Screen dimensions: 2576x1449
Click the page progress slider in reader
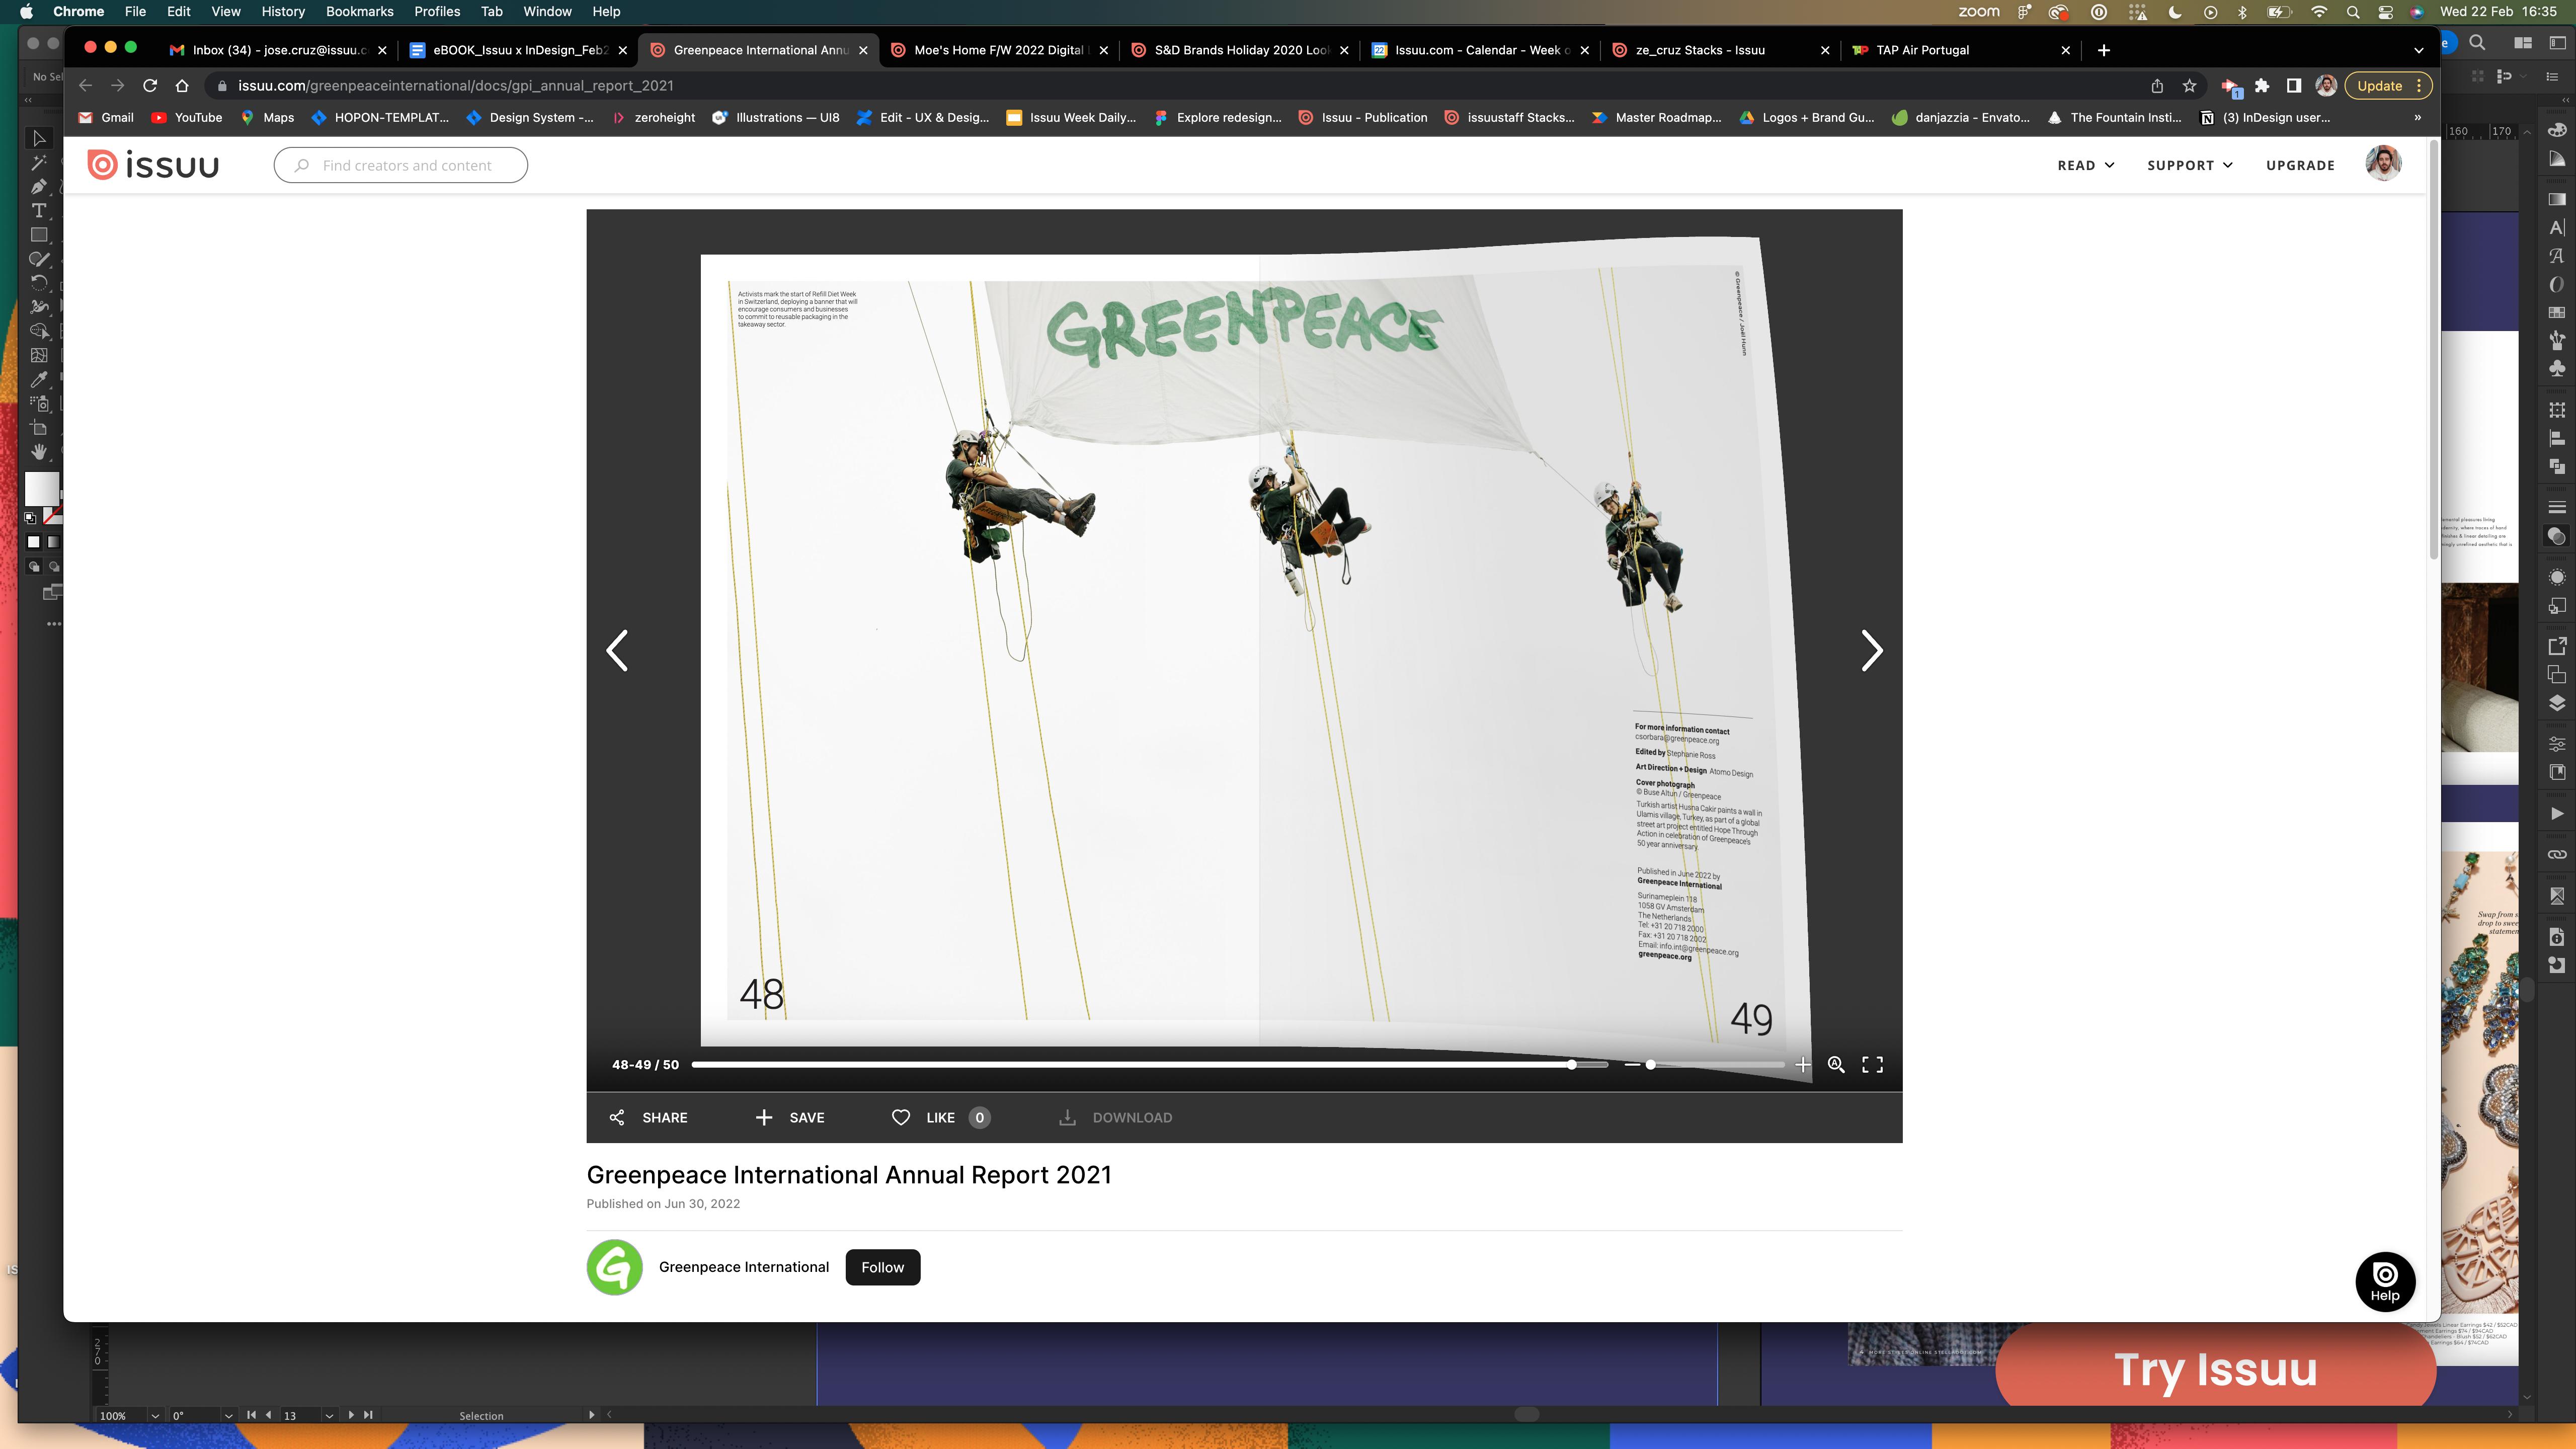pyautogui.click(x=1150, y=1065)
